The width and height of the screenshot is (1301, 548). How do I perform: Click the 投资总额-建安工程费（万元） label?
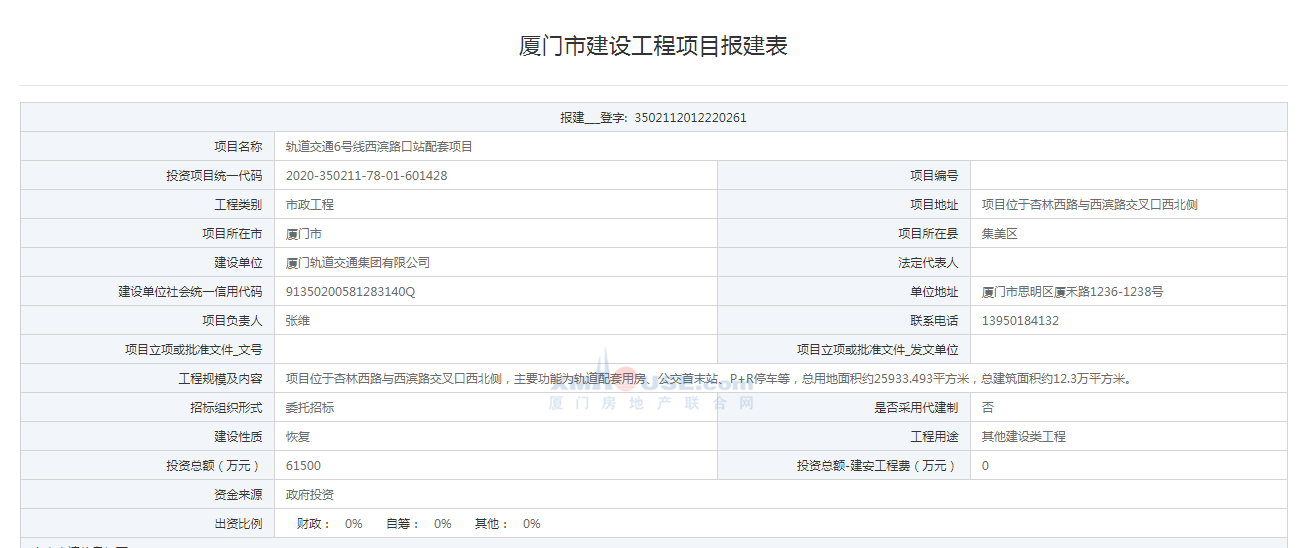[x=877, y=466]
